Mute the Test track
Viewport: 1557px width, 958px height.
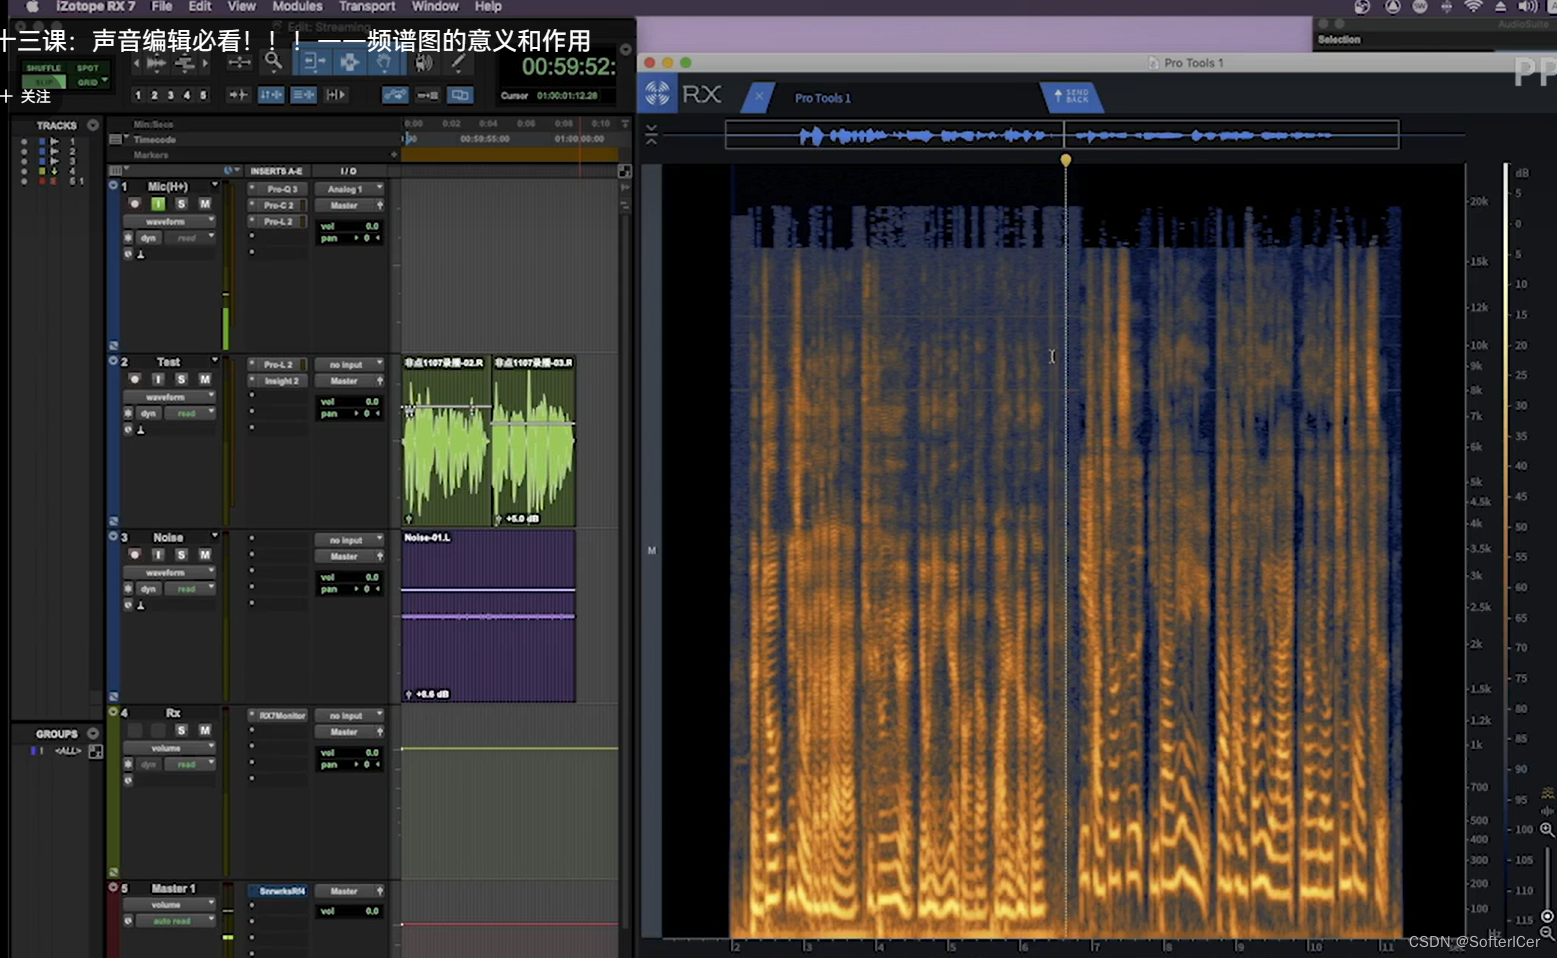[x=205, y=380]
